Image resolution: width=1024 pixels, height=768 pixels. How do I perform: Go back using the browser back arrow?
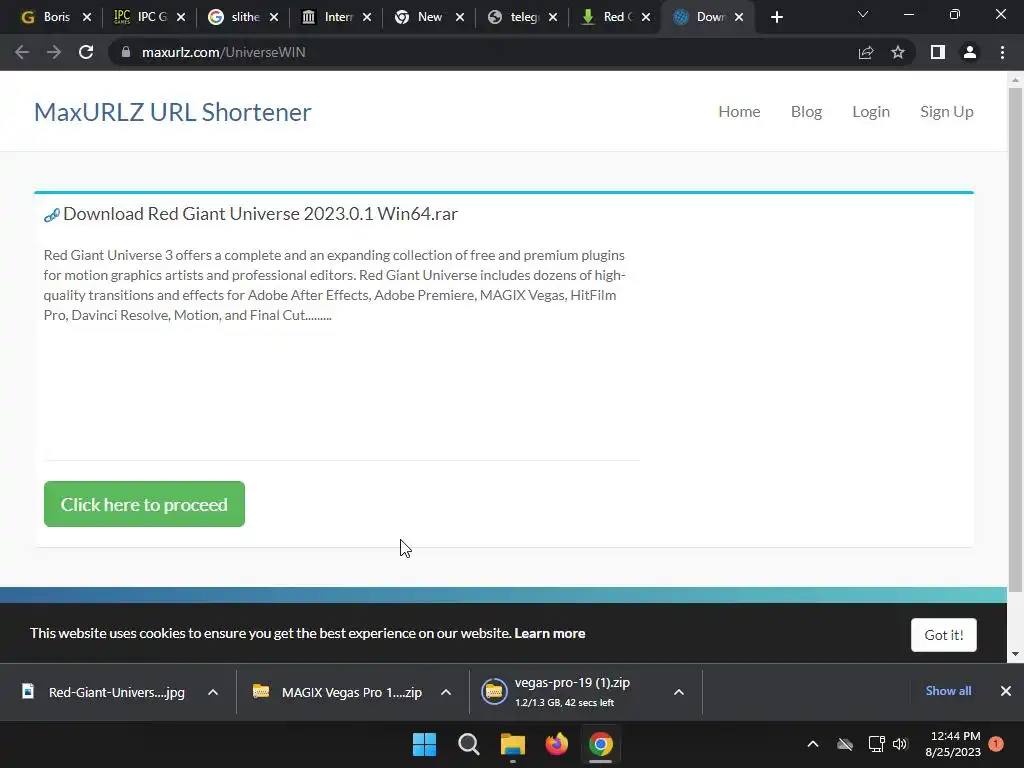pyautogui.click(x=22, y=52)
